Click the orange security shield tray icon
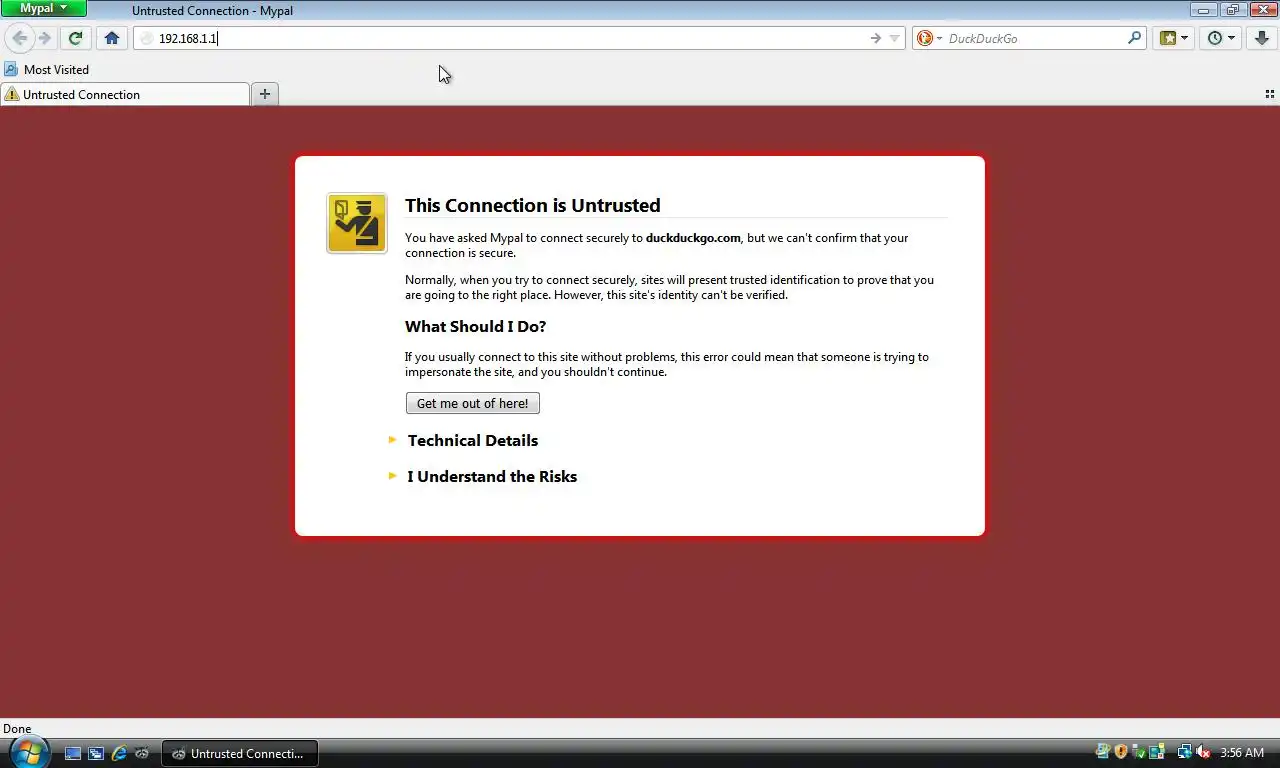Viewport: 1280px width, 768px height. coord(1121,752)
